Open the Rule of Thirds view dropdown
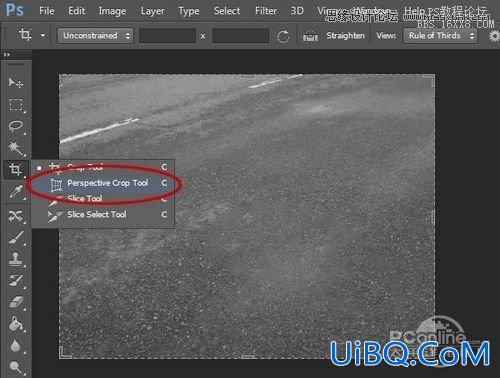The height and width of the screenshot is (378, 500). pos(440,36)
